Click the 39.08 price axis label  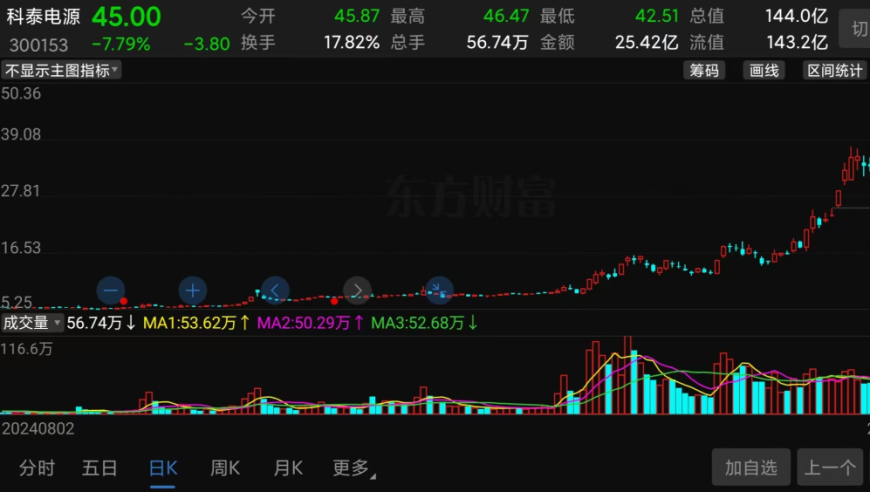point(21,134)
